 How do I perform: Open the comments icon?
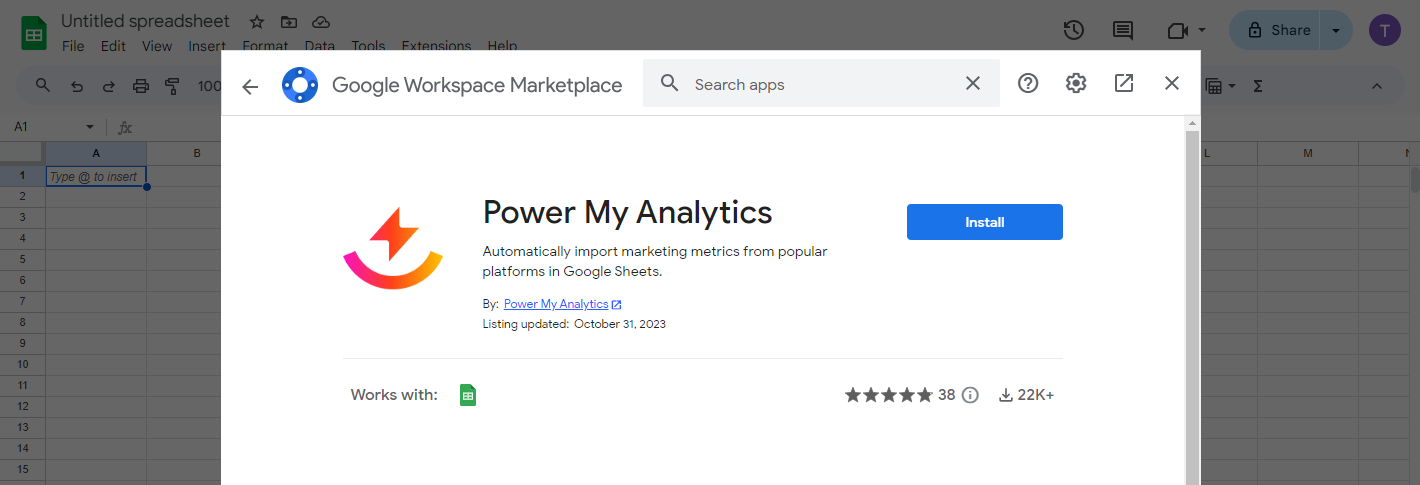pos(1123,30)
